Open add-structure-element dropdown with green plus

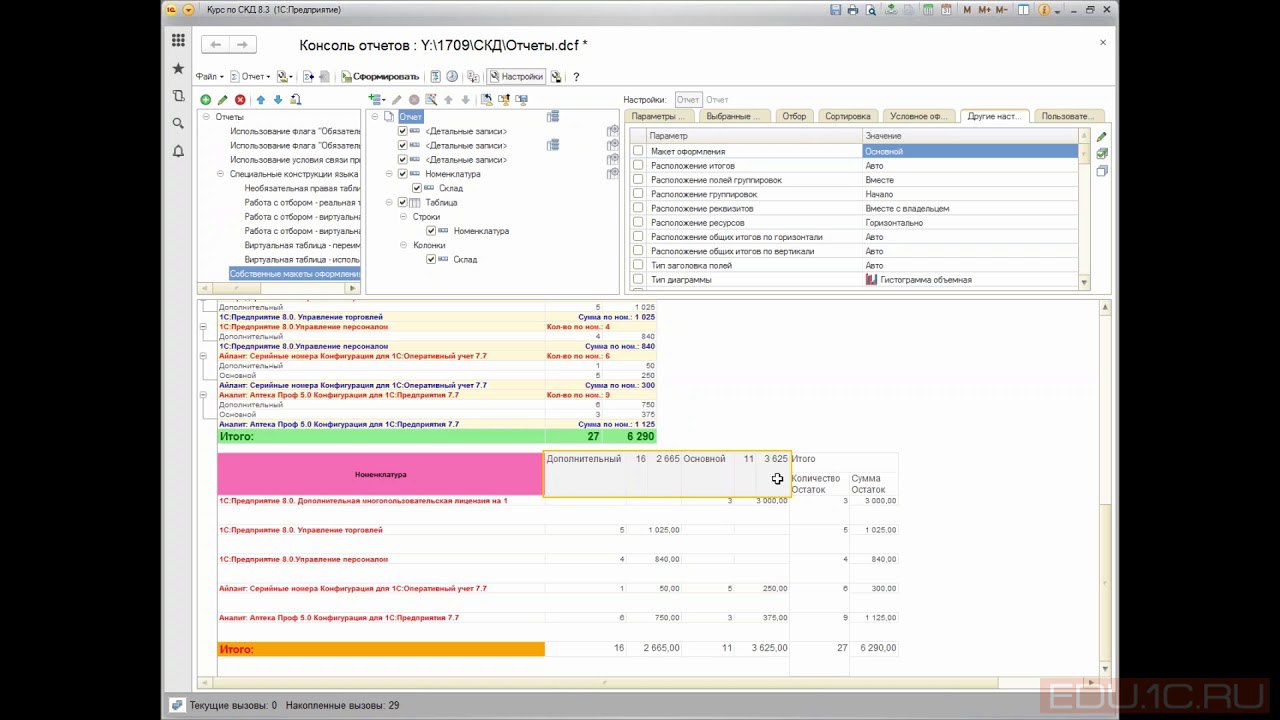(x=377, y=100)
